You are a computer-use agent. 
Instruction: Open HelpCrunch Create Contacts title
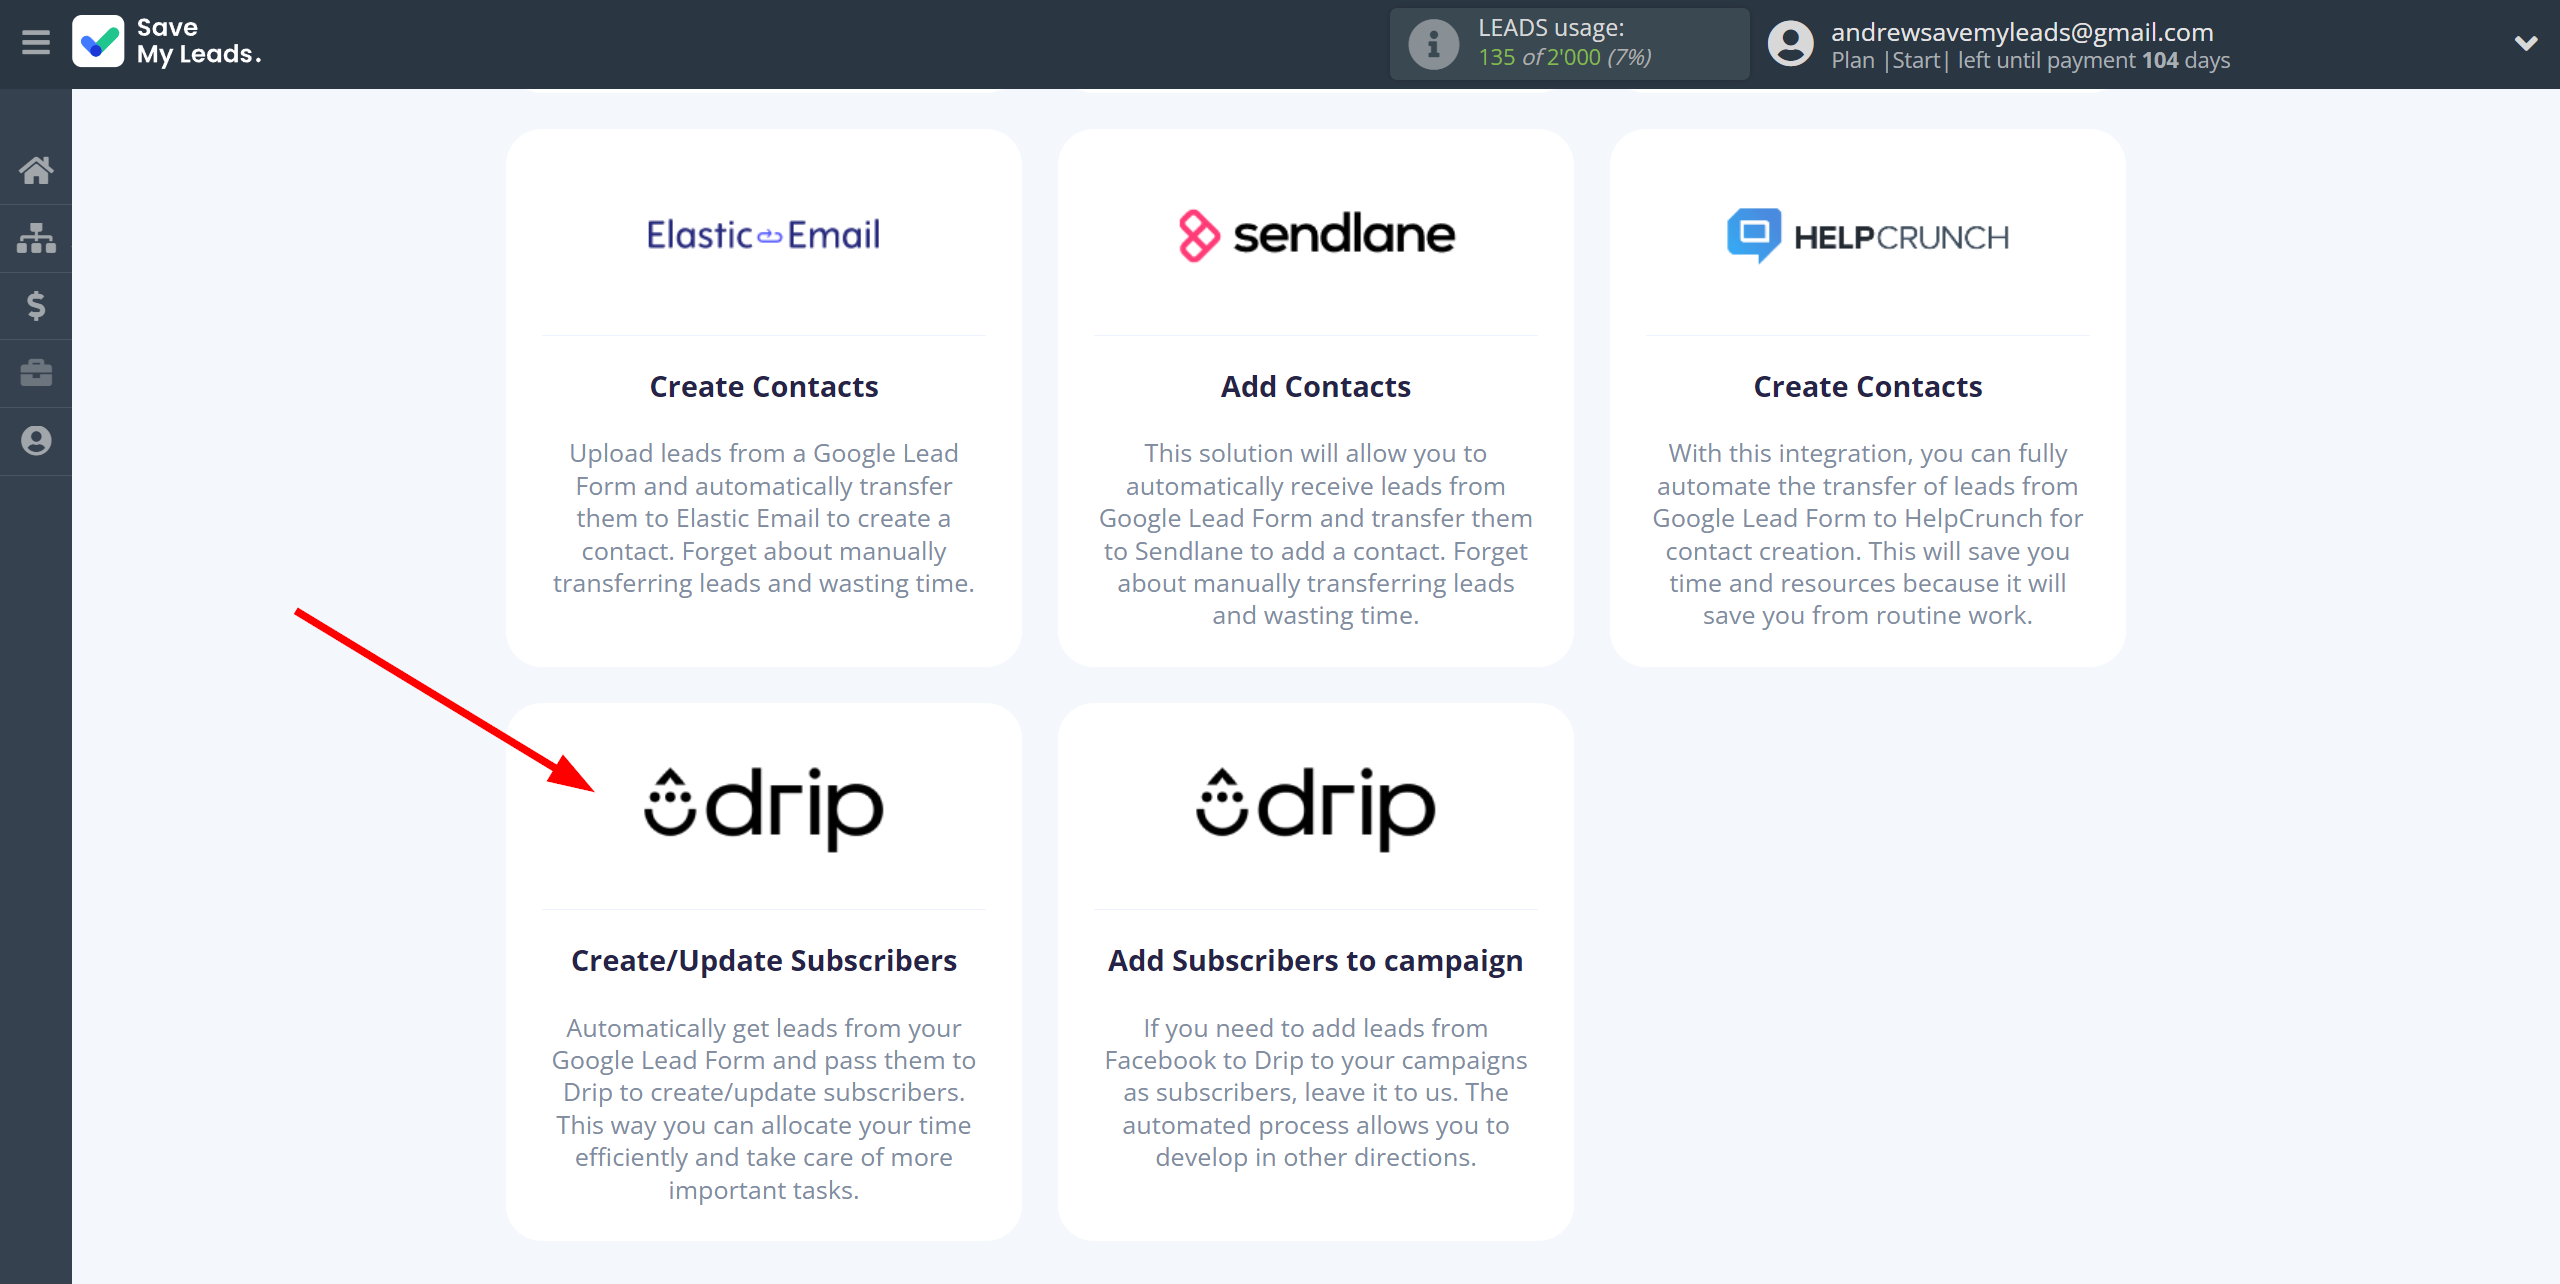point(1868,387)
